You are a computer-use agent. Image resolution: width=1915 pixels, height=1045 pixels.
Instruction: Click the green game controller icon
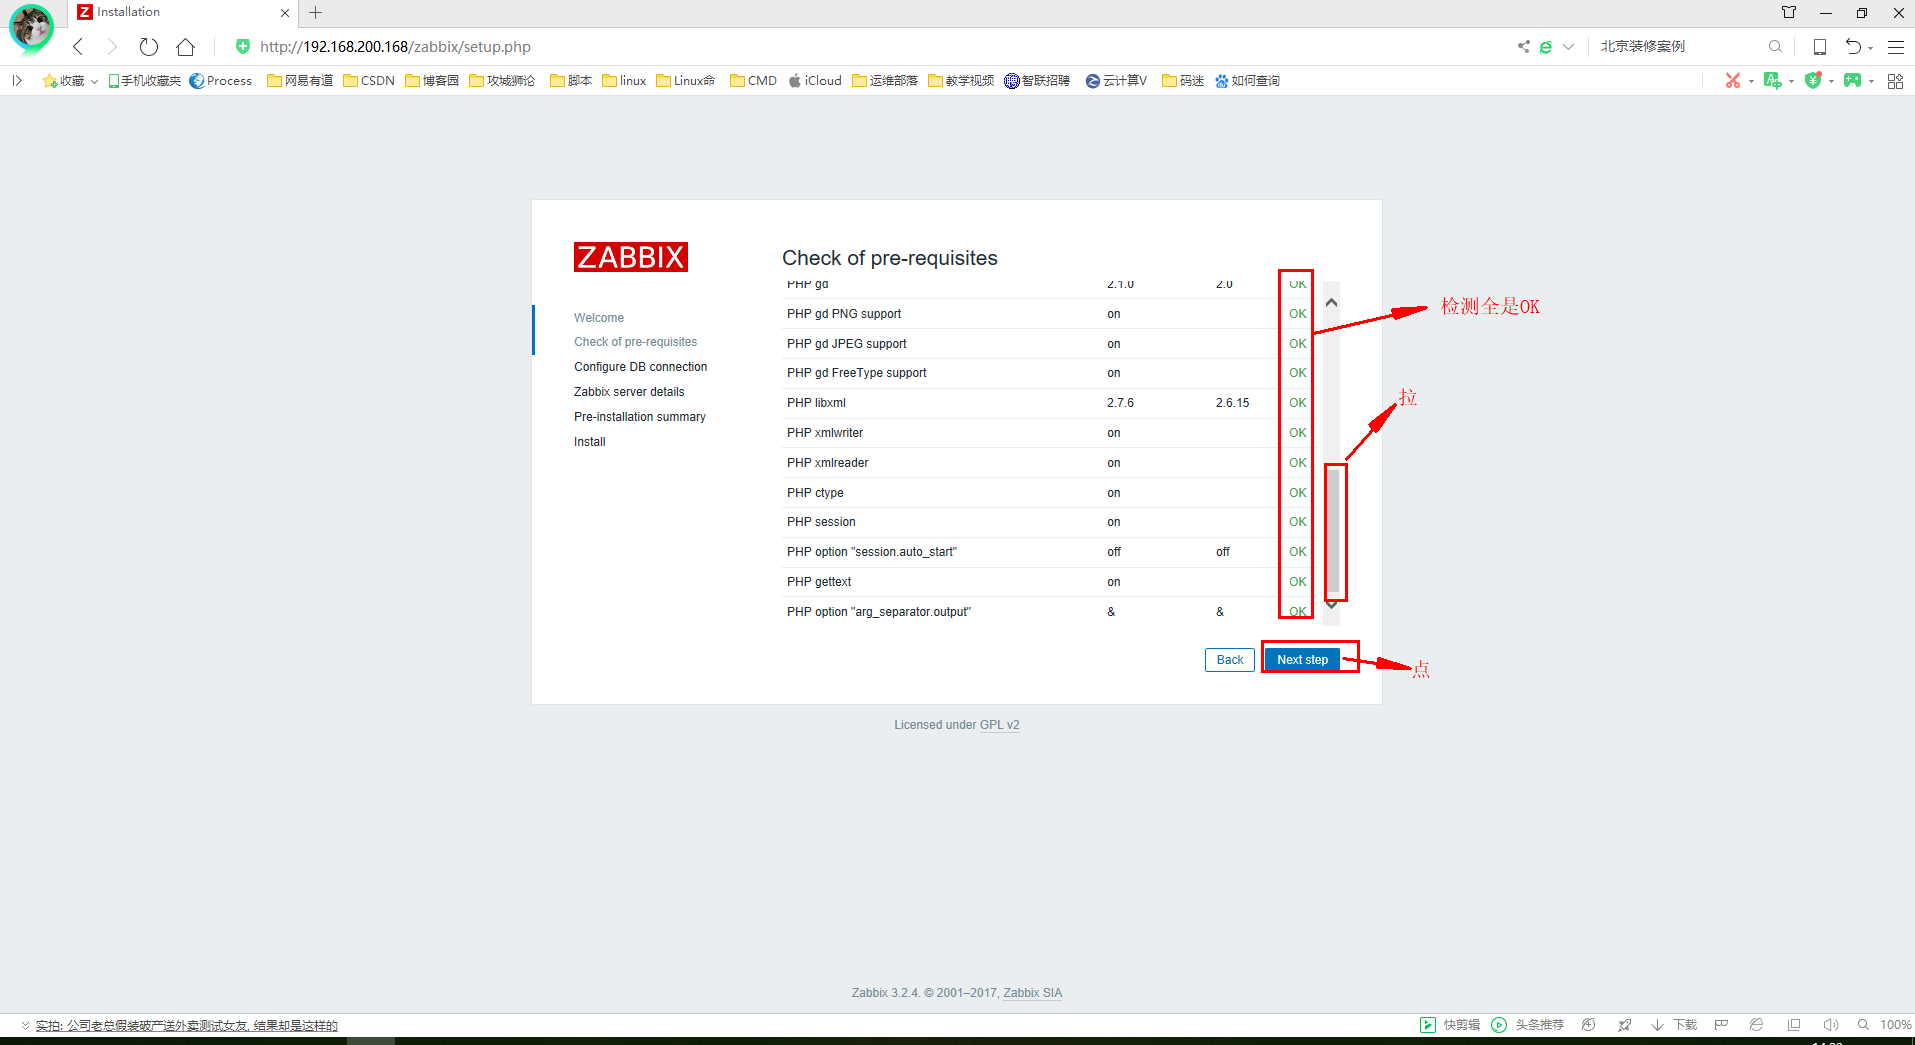[1853, 80]
